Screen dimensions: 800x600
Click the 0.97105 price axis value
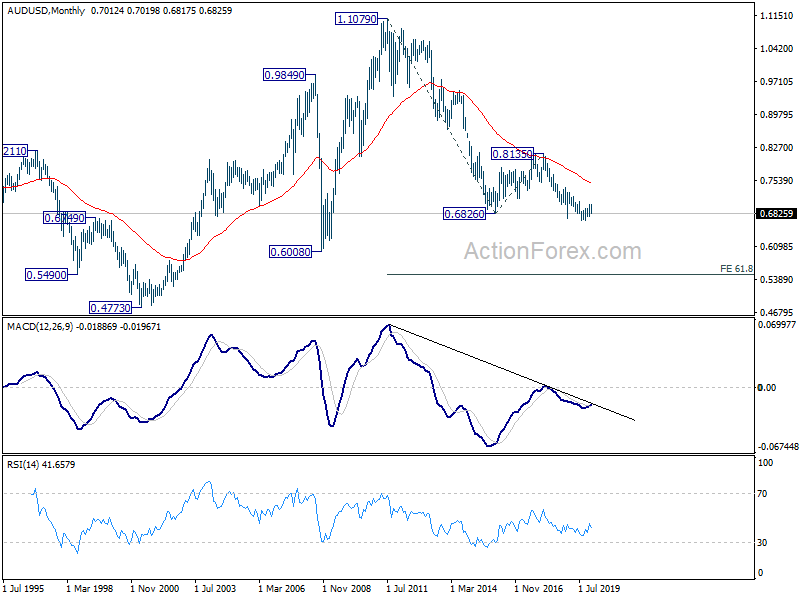pos(777,82)
